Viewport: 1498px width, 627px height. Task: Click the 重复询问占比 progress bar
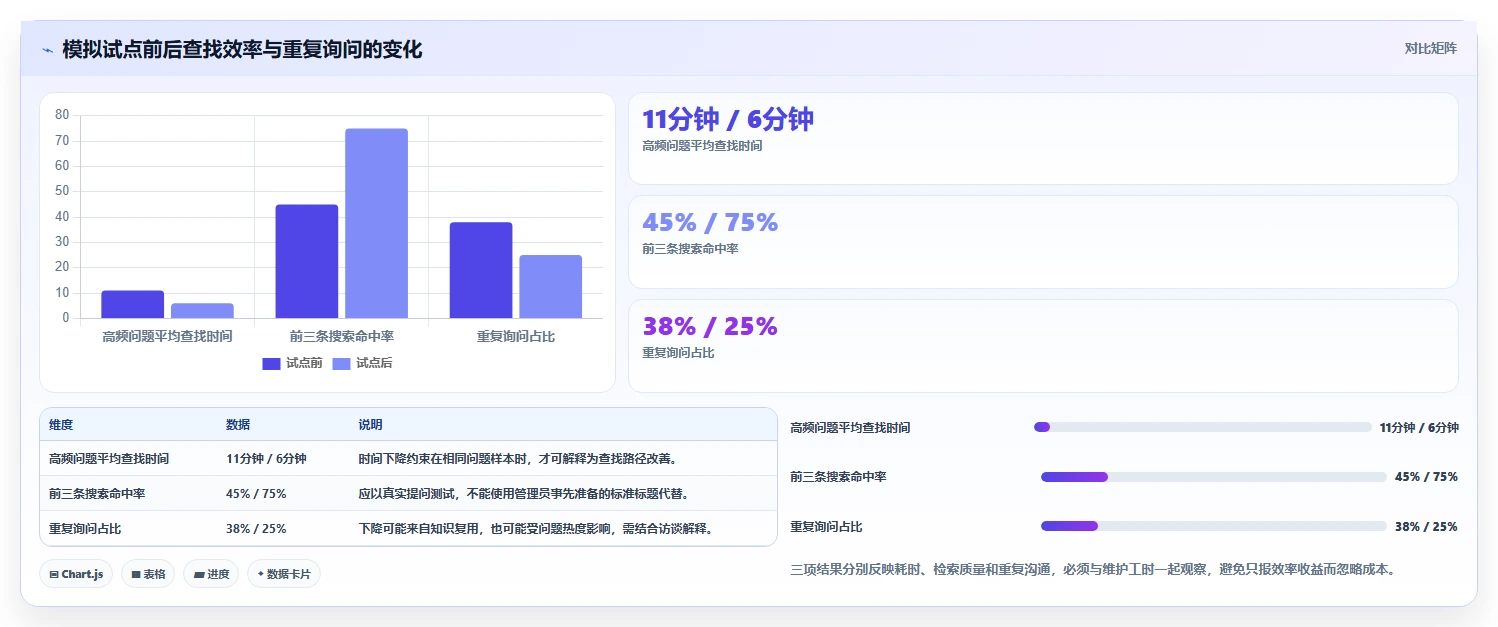point(1214,526)
